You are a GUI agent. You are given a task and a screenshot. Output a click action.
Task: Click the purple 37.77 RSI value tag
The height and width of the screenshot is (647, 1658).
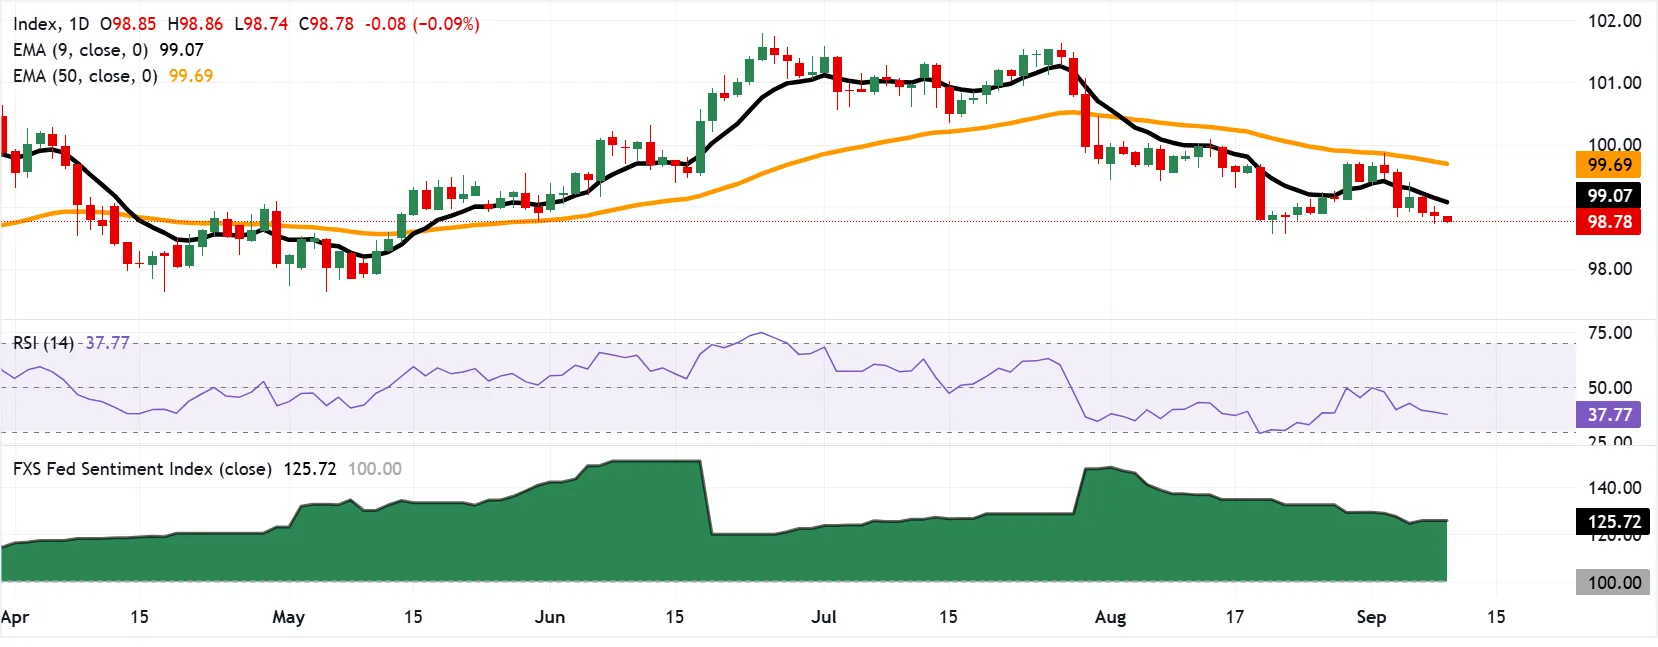click(x=1608, y=414)
